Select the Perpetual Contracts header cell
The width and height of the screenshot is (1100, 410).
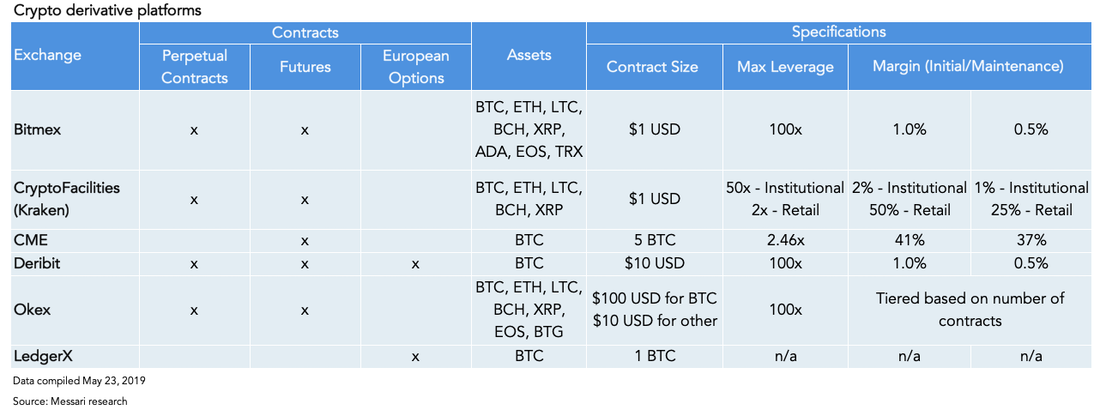pyautogui.click(x=194, y=67)
